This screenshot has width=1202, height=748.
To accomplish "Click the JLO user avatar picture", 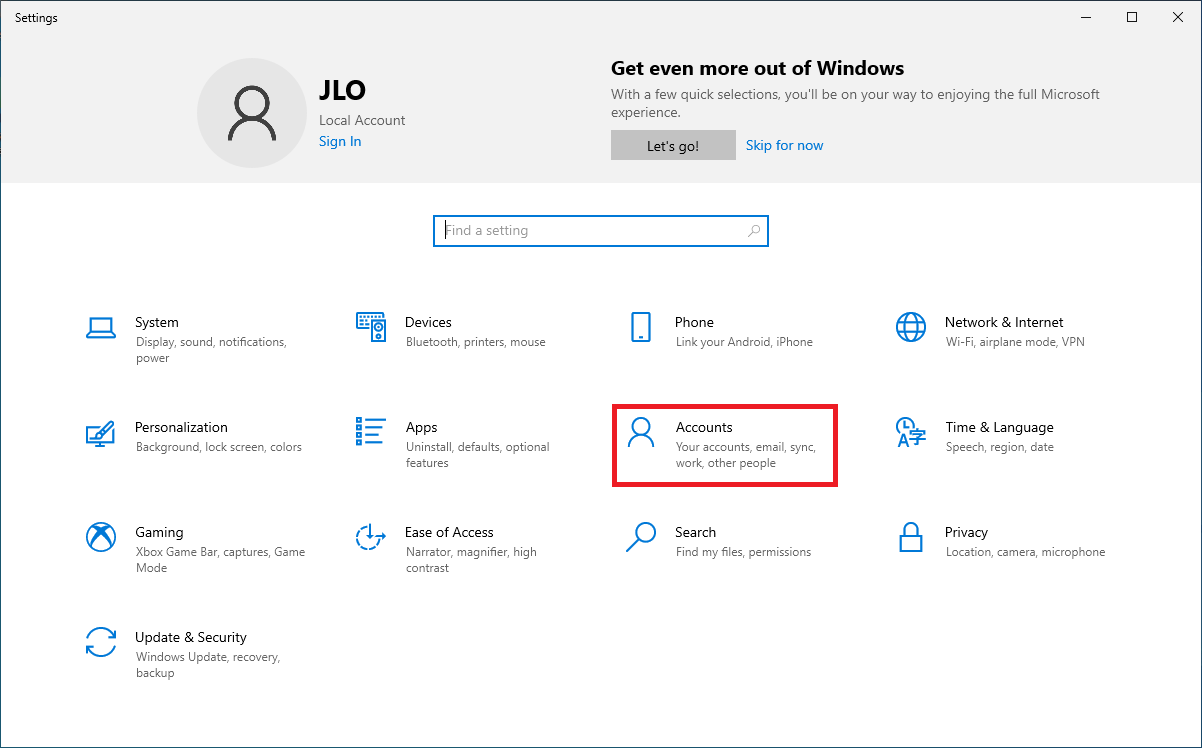I will tap(252, 112).
